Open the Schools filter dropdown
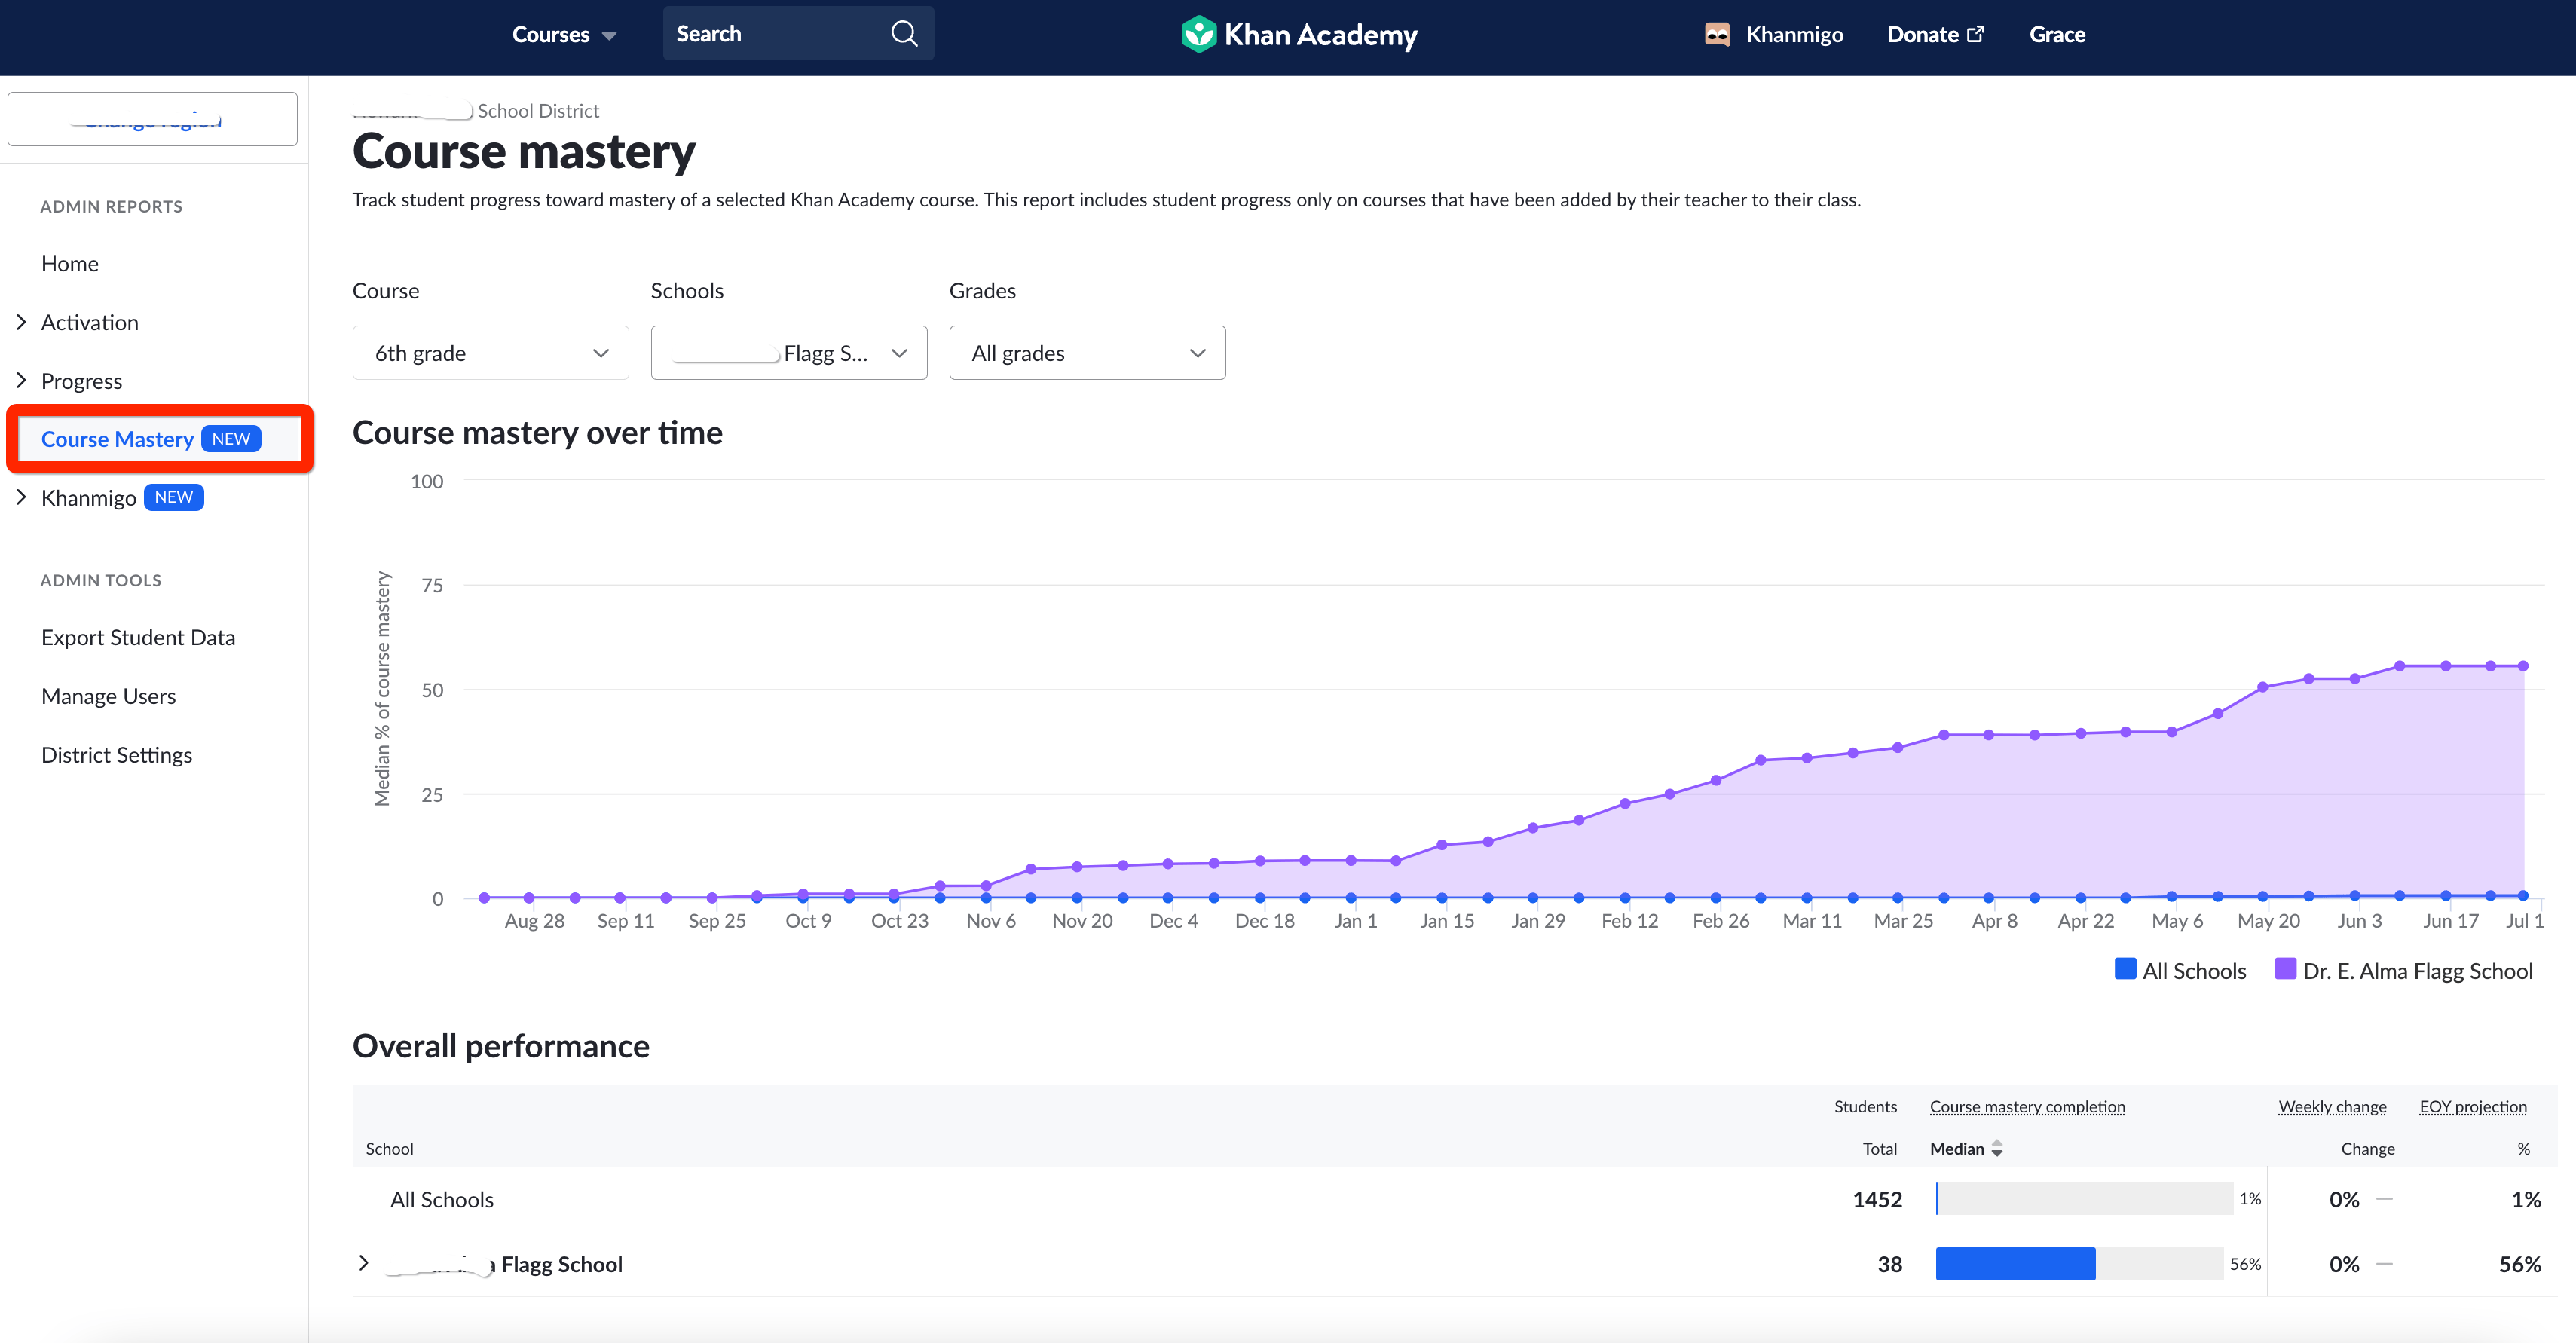The height and width of the screenshot is (1343, 2576). coord(789,352)
